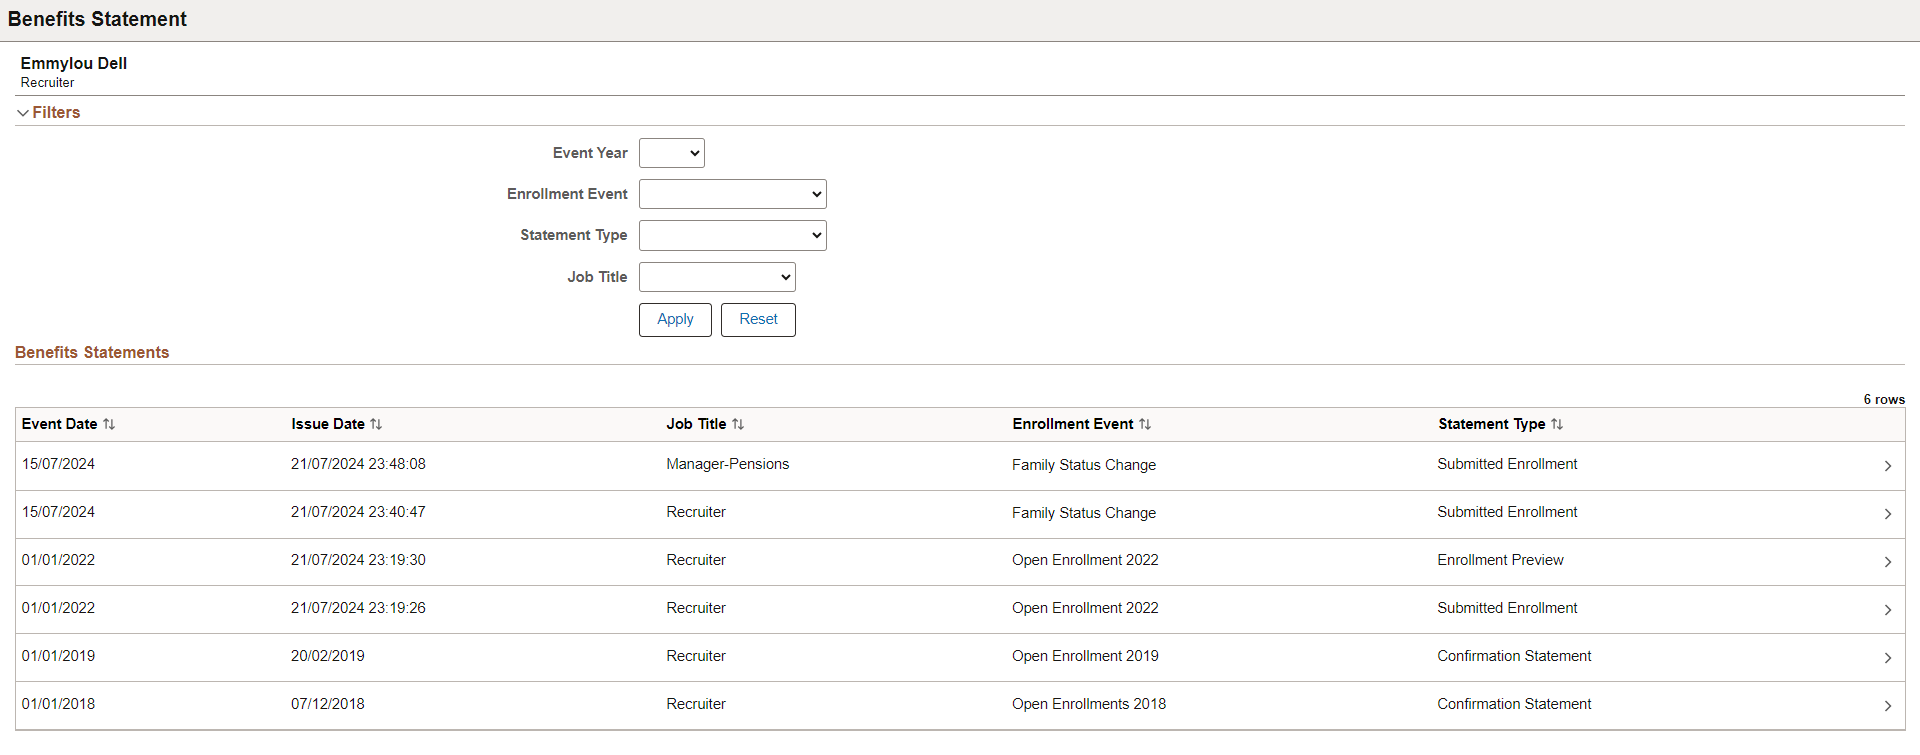Click issue date 21/07/2024 23:19:26

358,608
